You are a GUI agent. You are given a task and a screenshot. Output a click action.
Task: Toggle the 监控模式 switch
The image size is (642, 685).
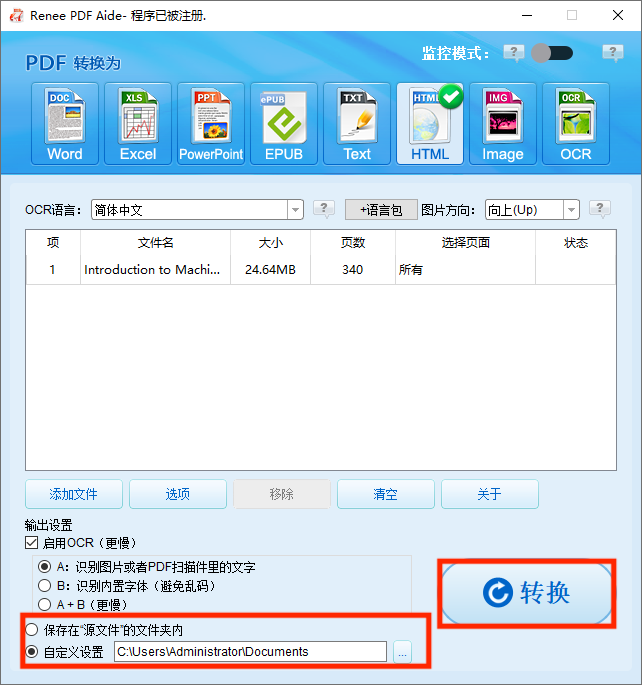pos(552,53)
